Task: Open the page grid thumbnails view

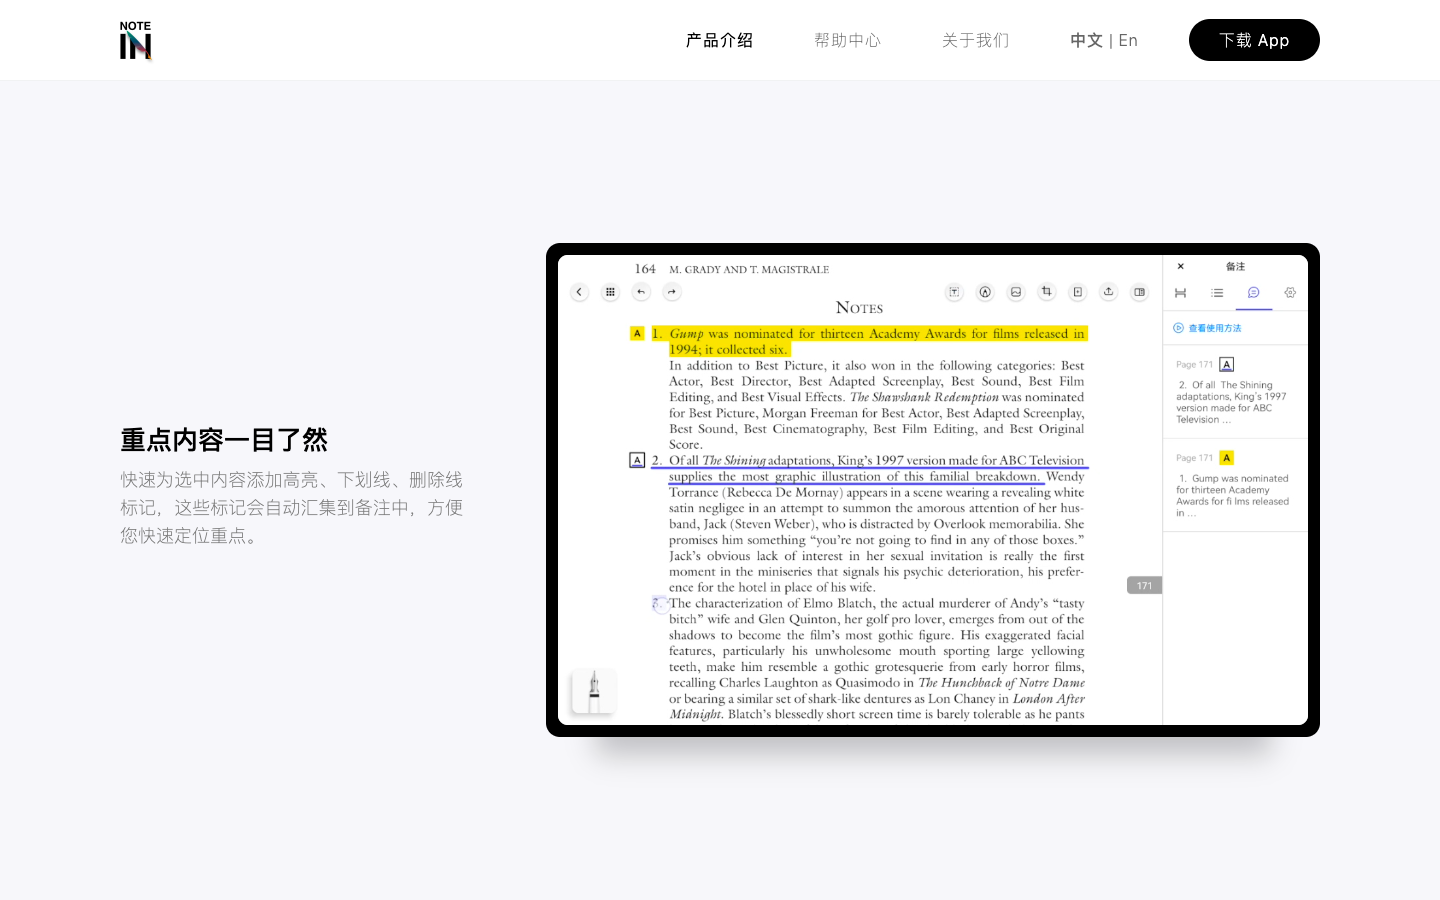Action: [x=610, y=292]
